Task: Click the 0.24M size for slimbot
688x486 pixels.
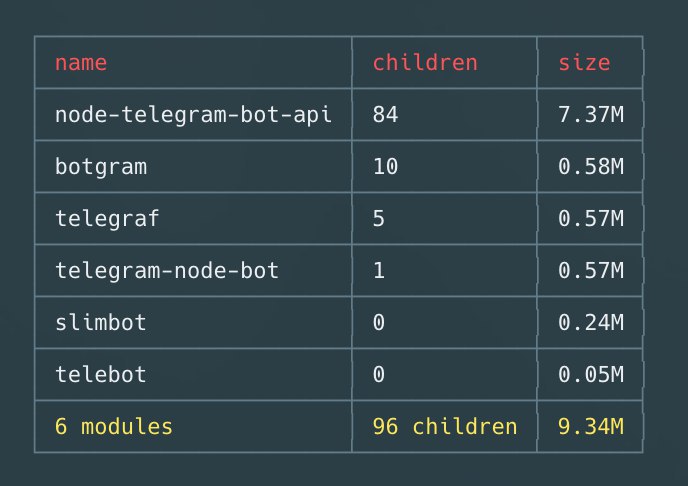Action: [x=591, y=322]
